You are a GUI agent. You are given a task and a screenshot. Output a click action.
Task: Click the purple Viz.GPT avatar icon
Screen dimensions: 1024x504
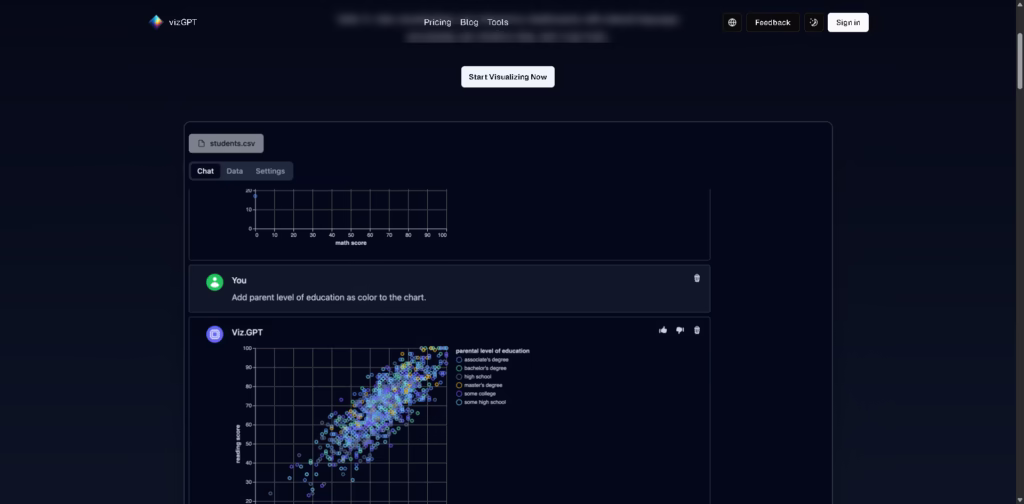tap(214, 334)
